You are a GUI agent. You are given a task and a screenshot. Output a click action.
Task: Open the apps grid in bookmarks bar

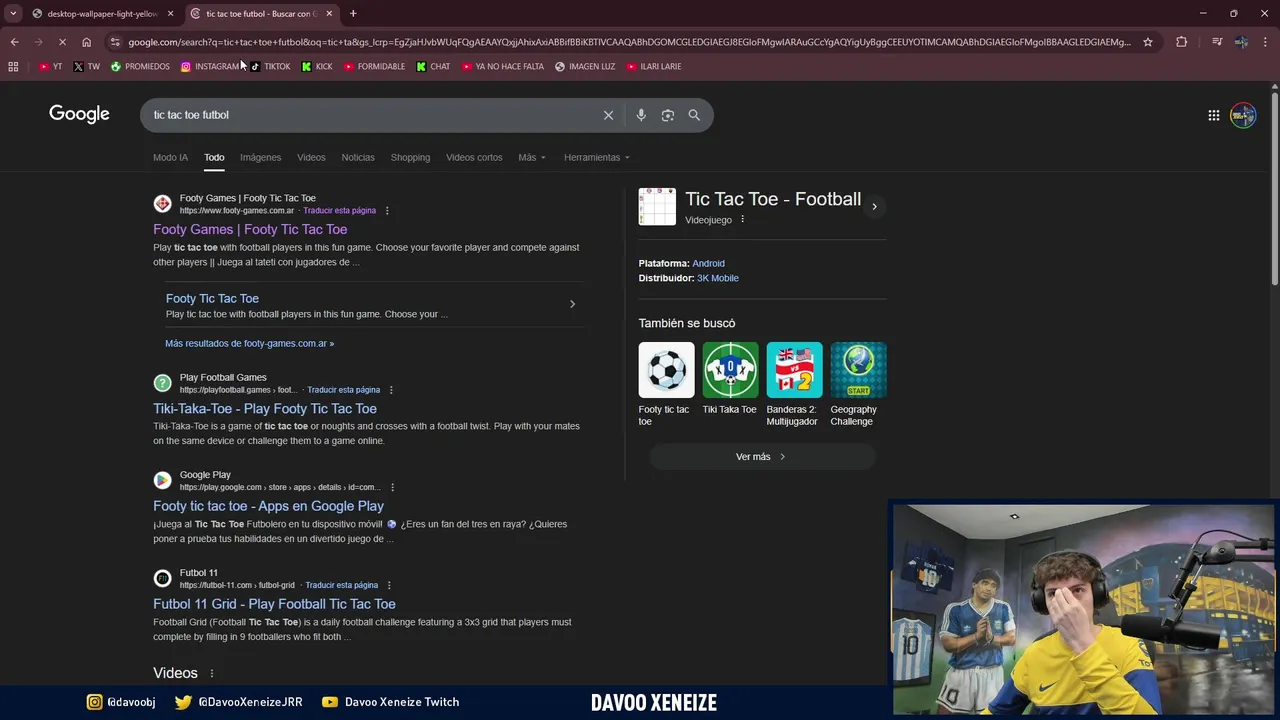tap(13, 67)
